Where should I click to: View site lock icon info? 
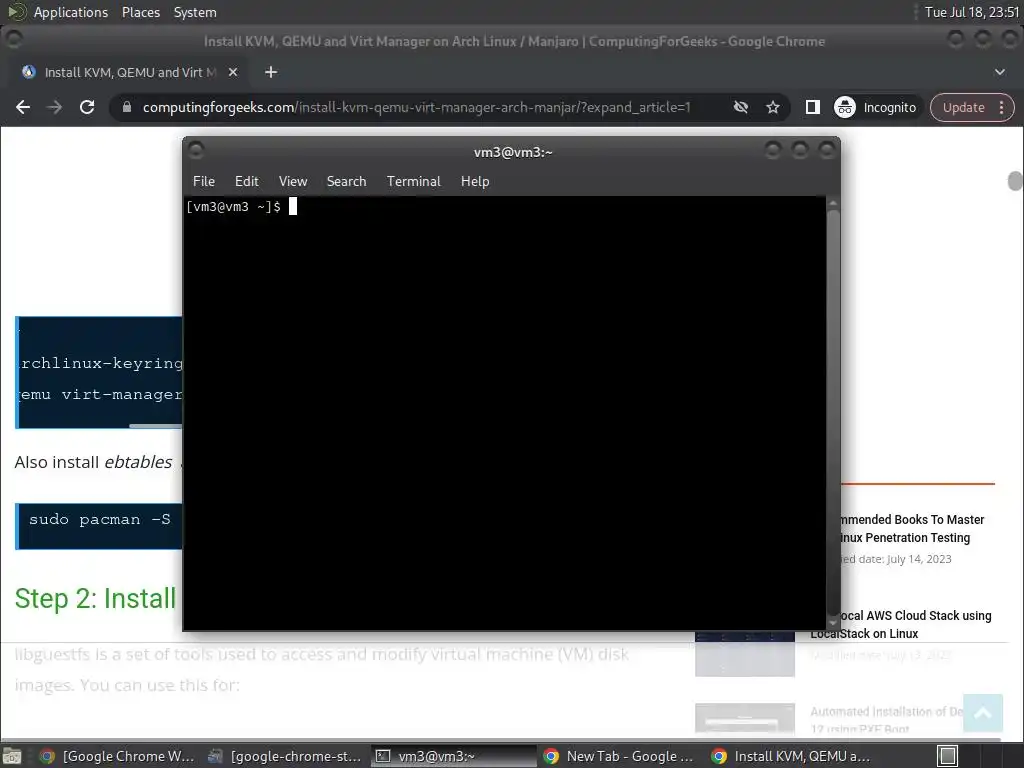(127, 107)
